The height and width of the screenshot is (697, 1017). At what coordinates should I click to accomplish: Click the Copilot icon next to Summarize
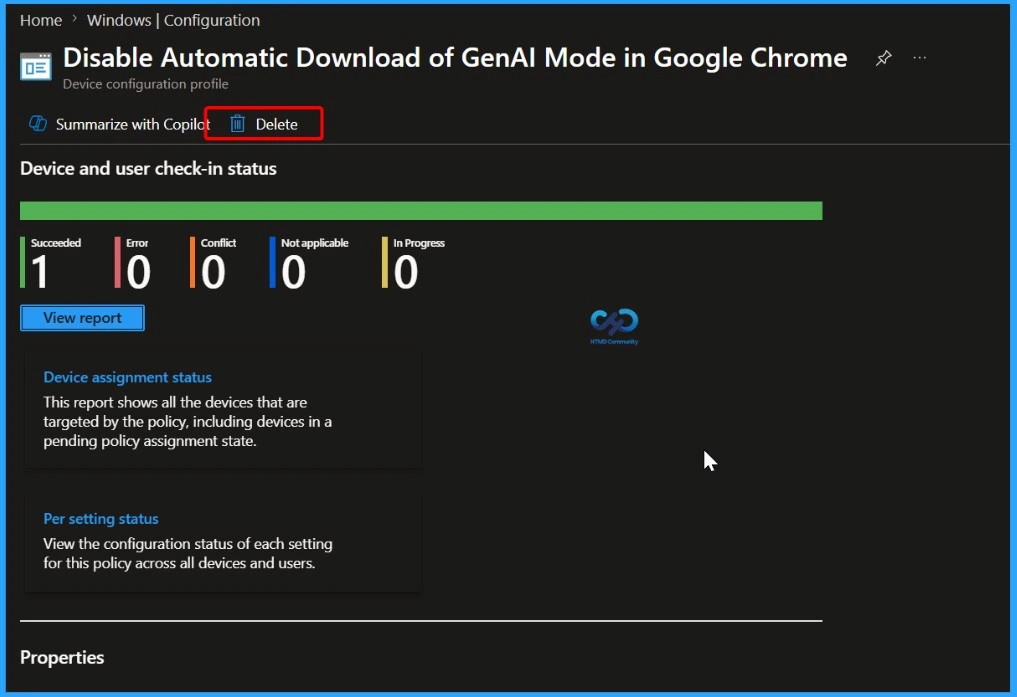(38, 123)
